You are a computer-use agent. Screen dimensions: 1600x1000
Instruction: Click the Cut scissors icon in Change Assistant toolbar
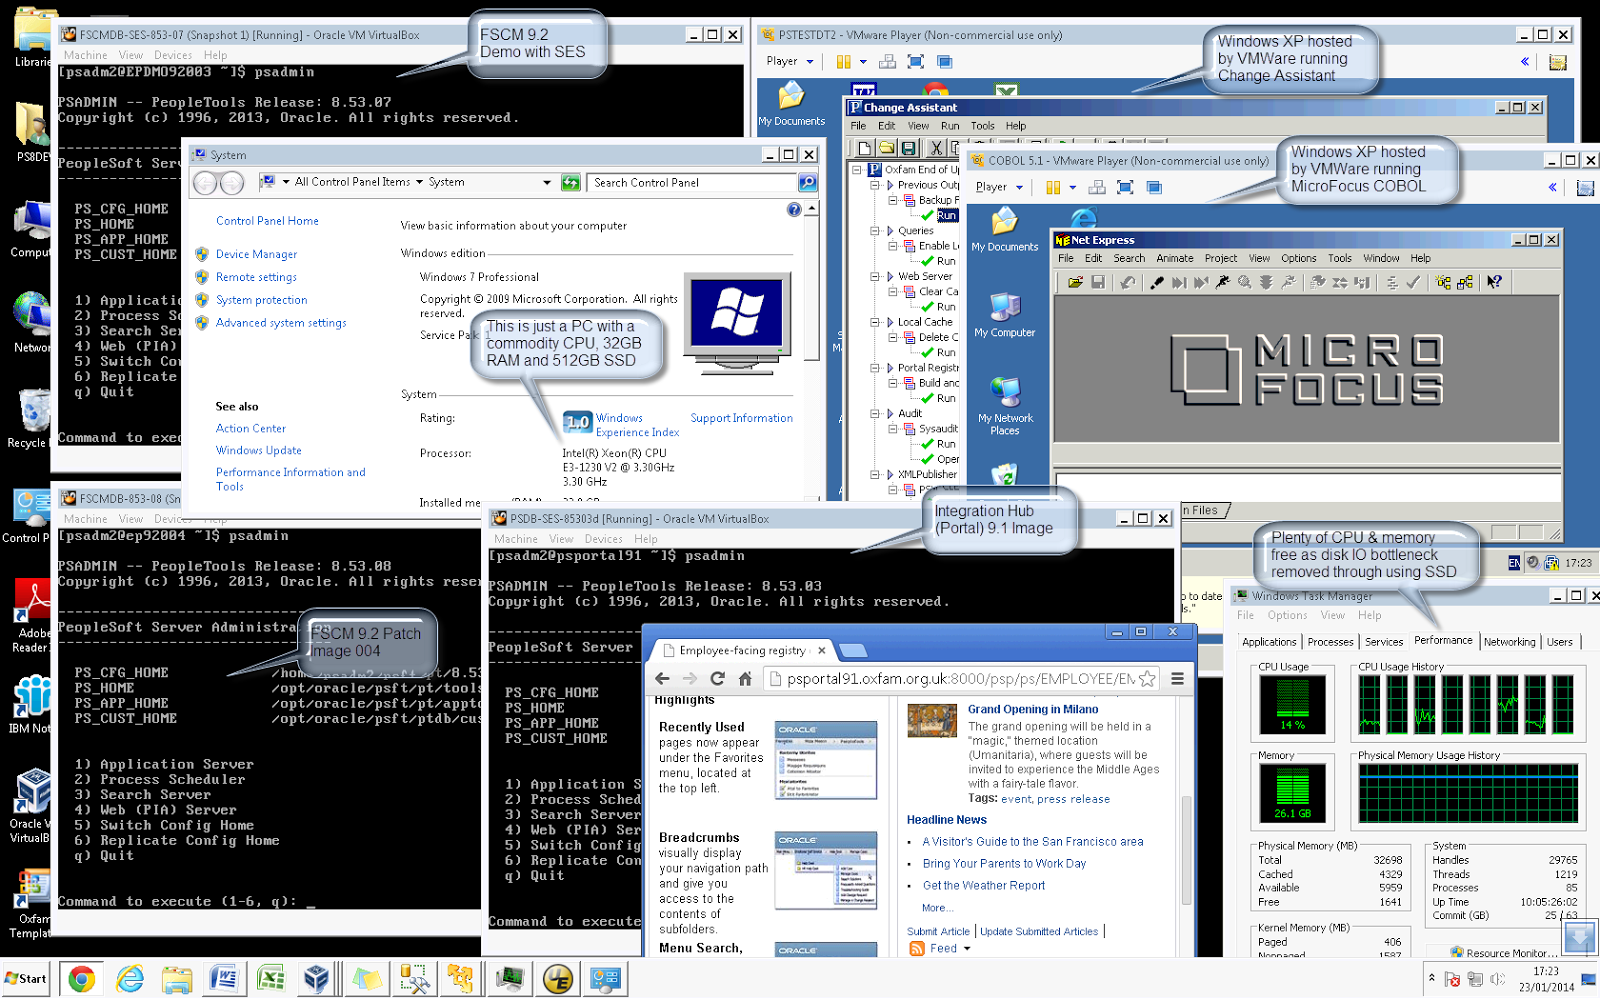[x=936, y=148]
